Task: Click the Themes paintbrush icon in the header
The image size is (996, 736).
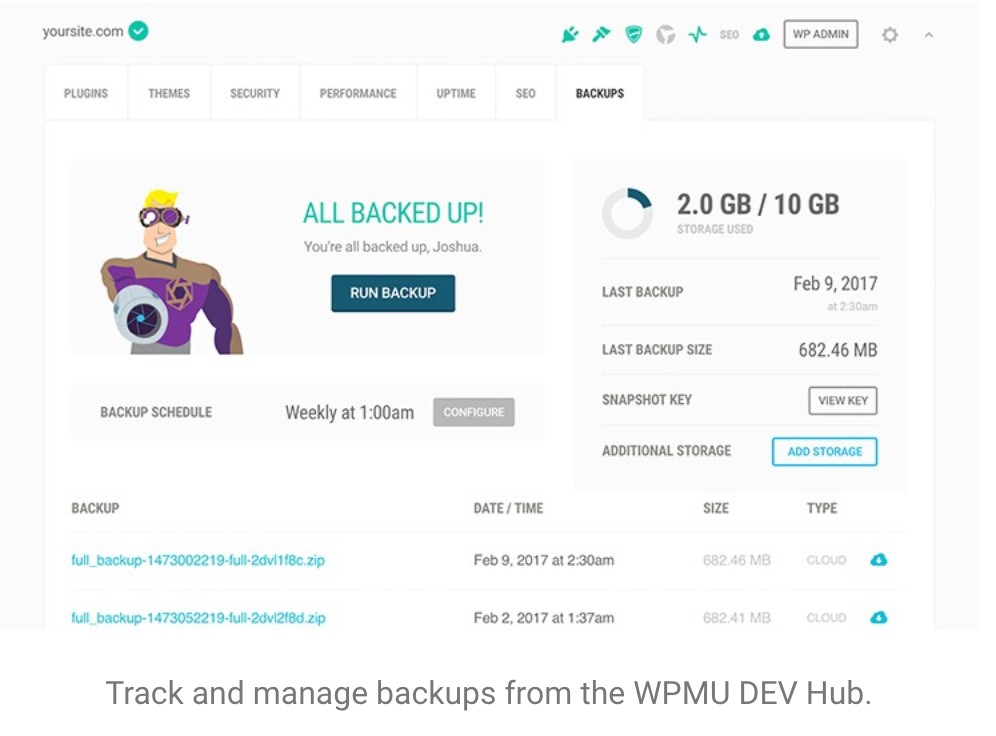Action: pos(601,34)
